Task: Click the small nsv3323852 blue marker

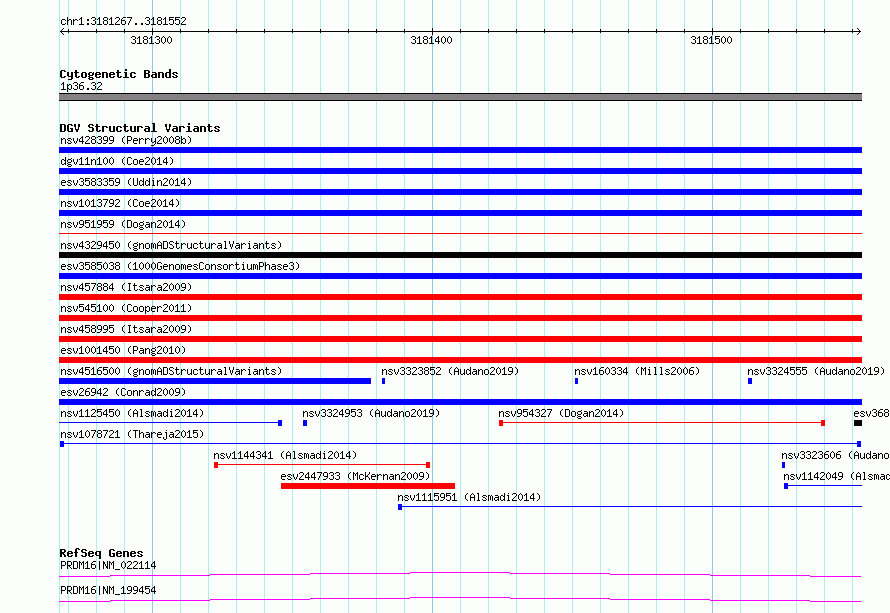Action: pos(384,381)
